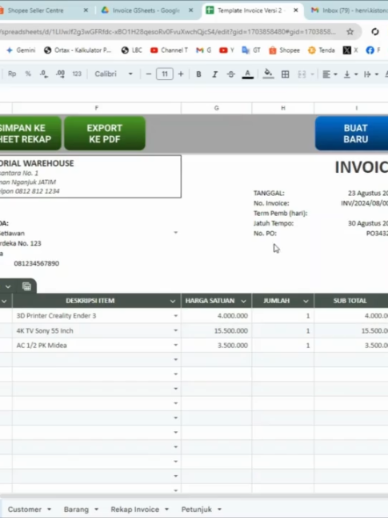Click the phone number 081234567890 cell

tap(36, 264)
